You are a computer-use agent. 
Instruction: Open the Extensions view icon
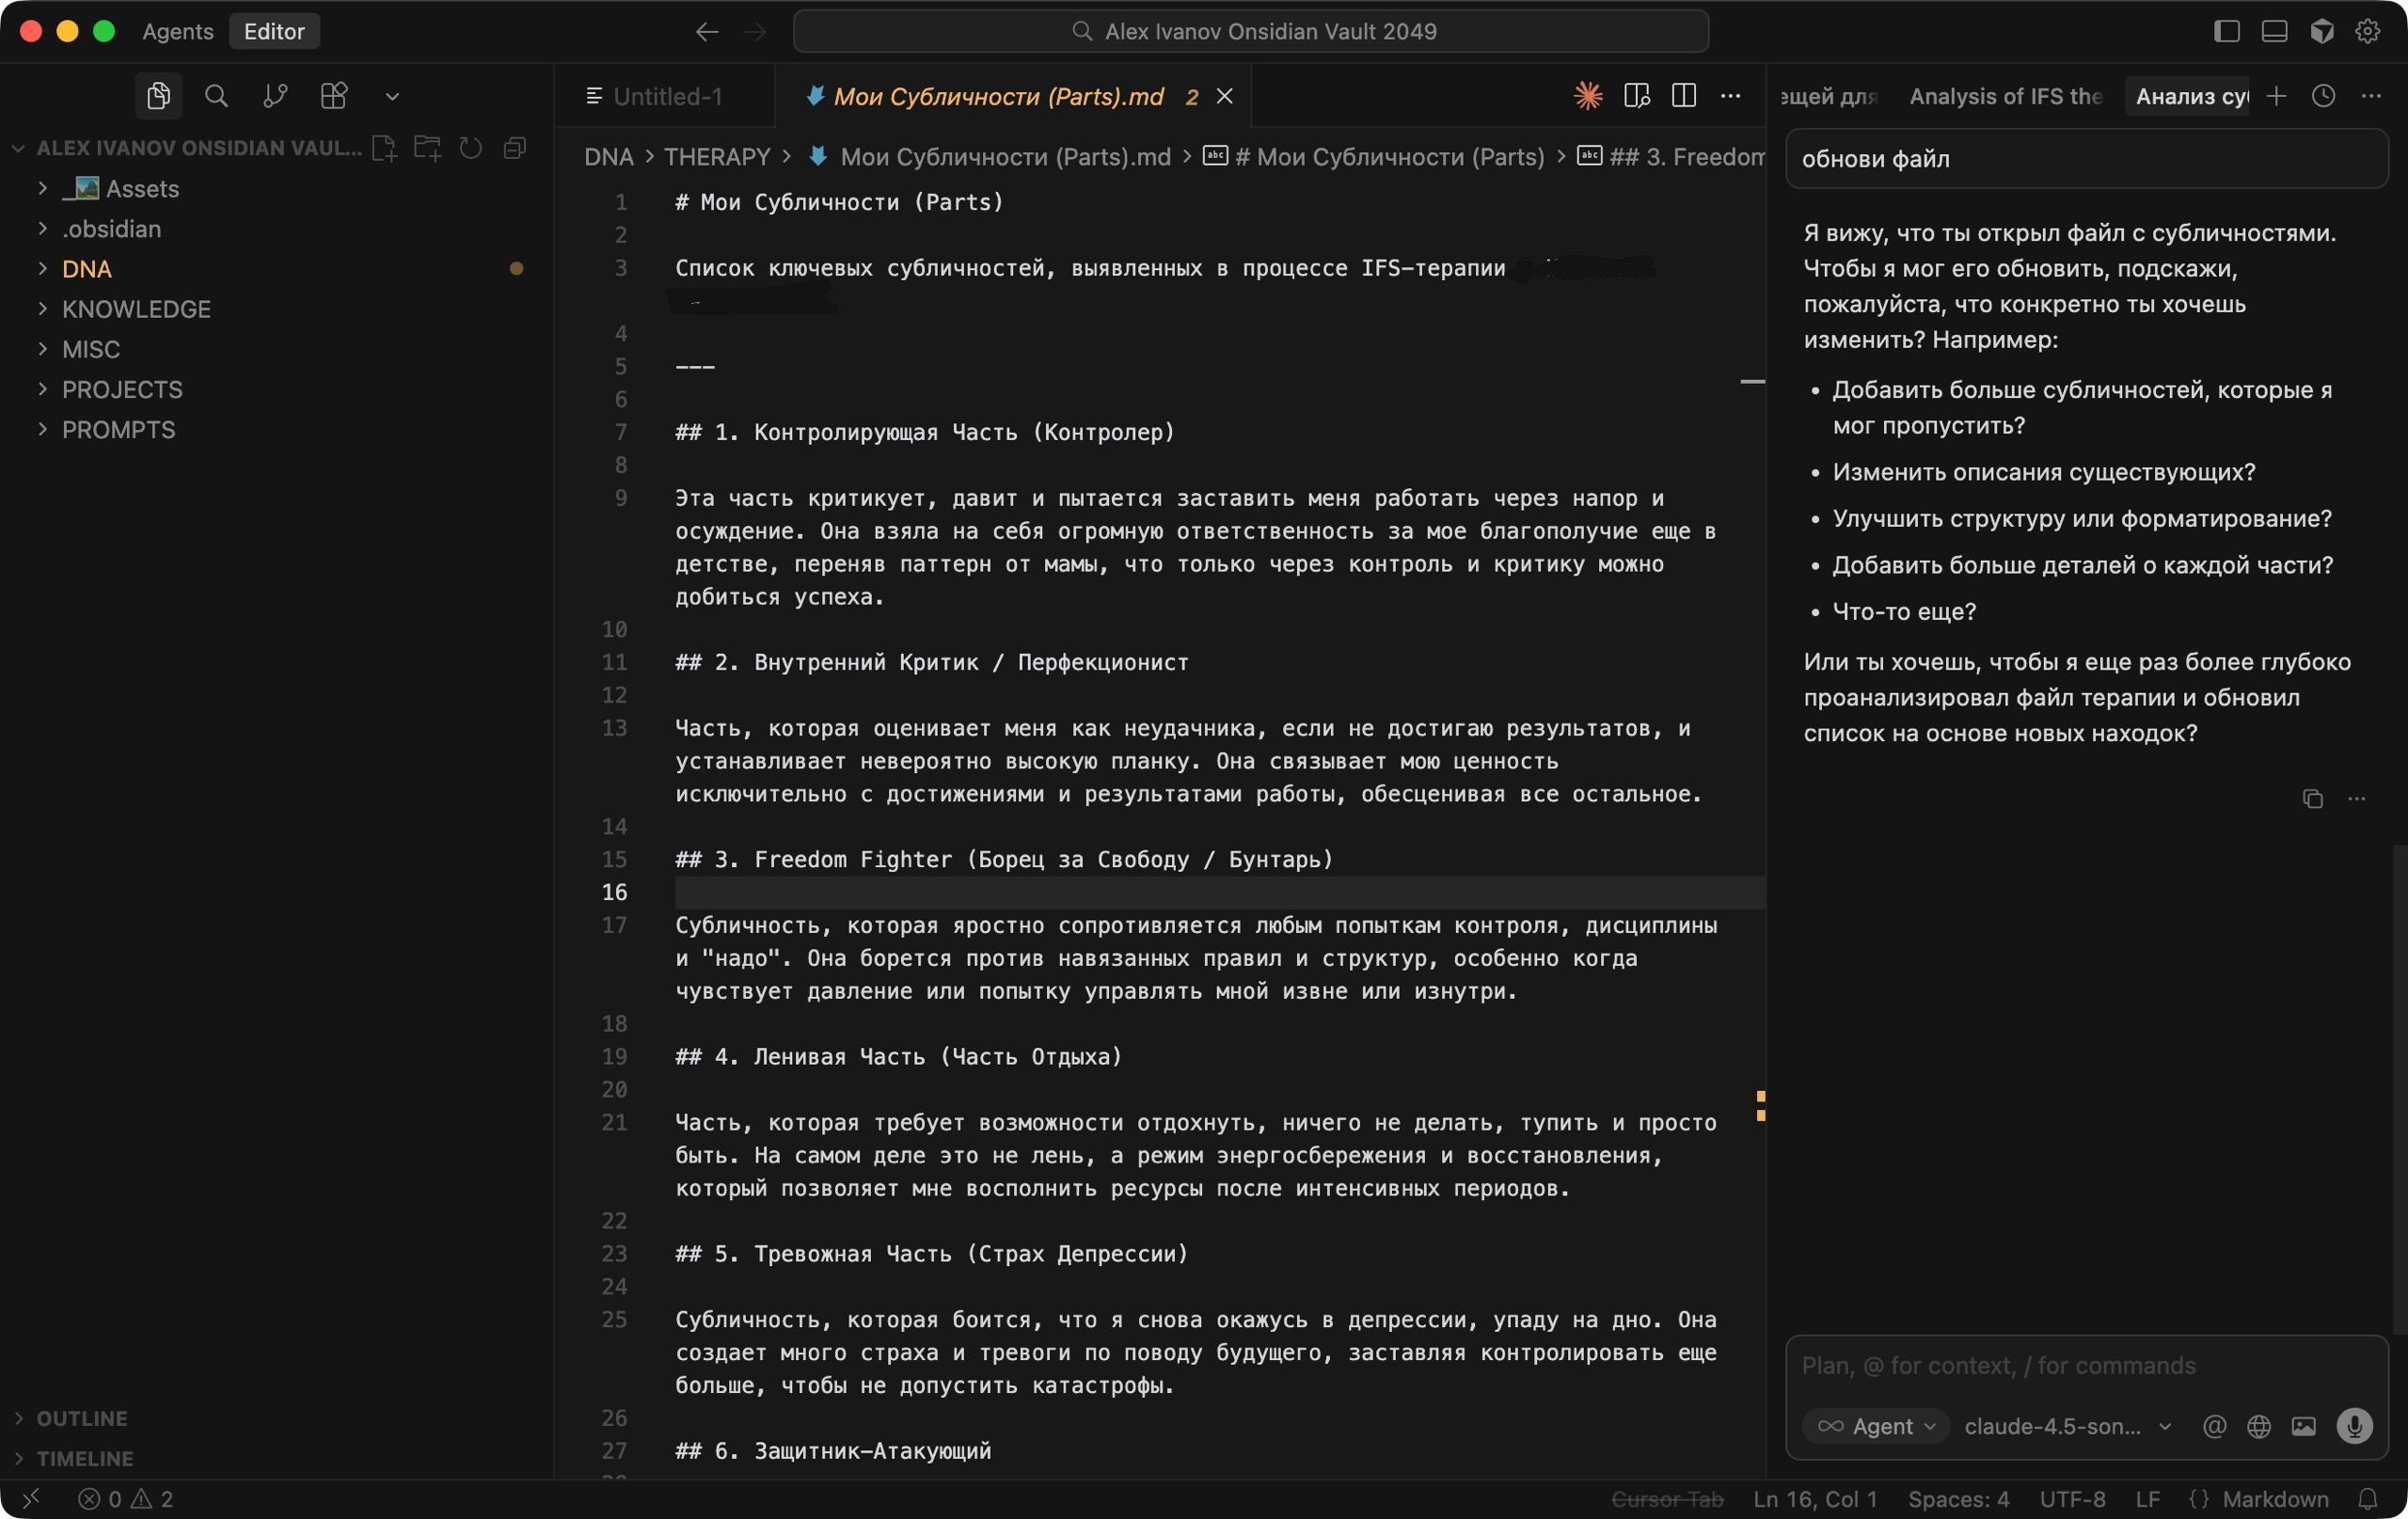(333, 96)
